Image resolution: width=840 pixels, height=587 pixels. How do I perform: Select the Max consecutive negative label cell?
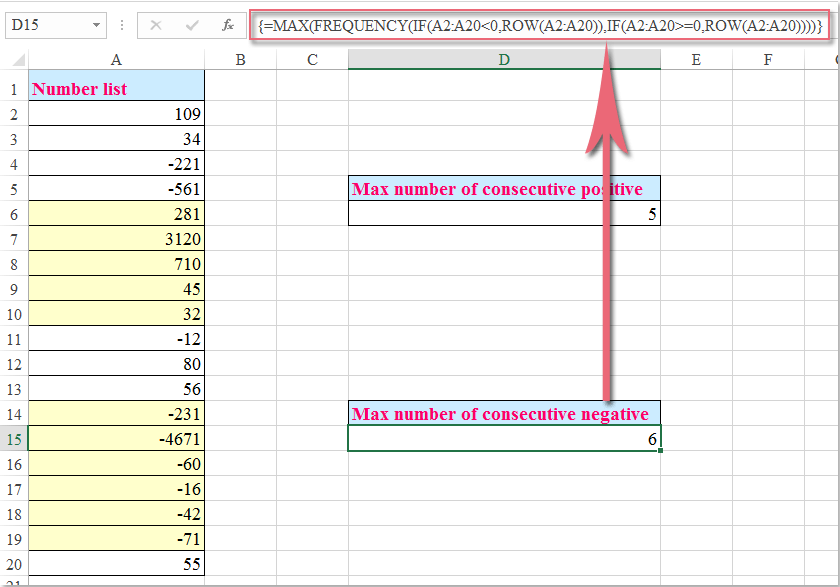coord(503,412)
